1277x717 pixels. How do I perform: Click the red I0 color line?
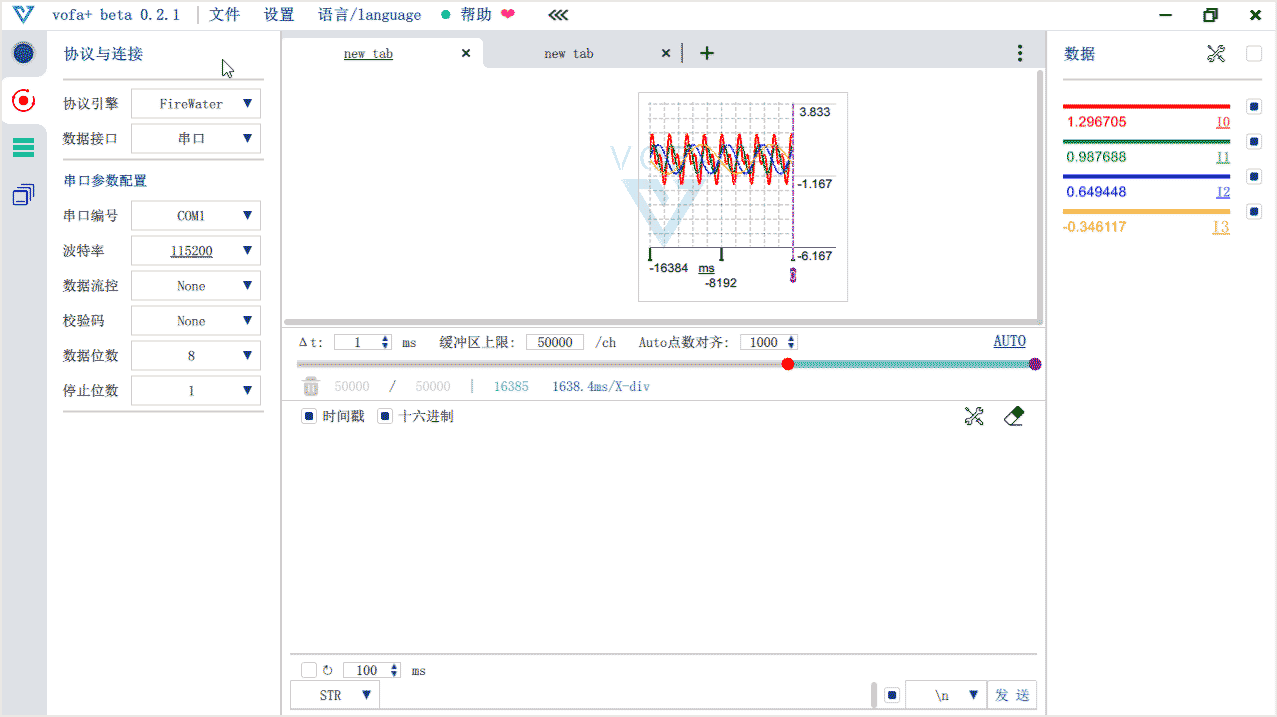1146,106
